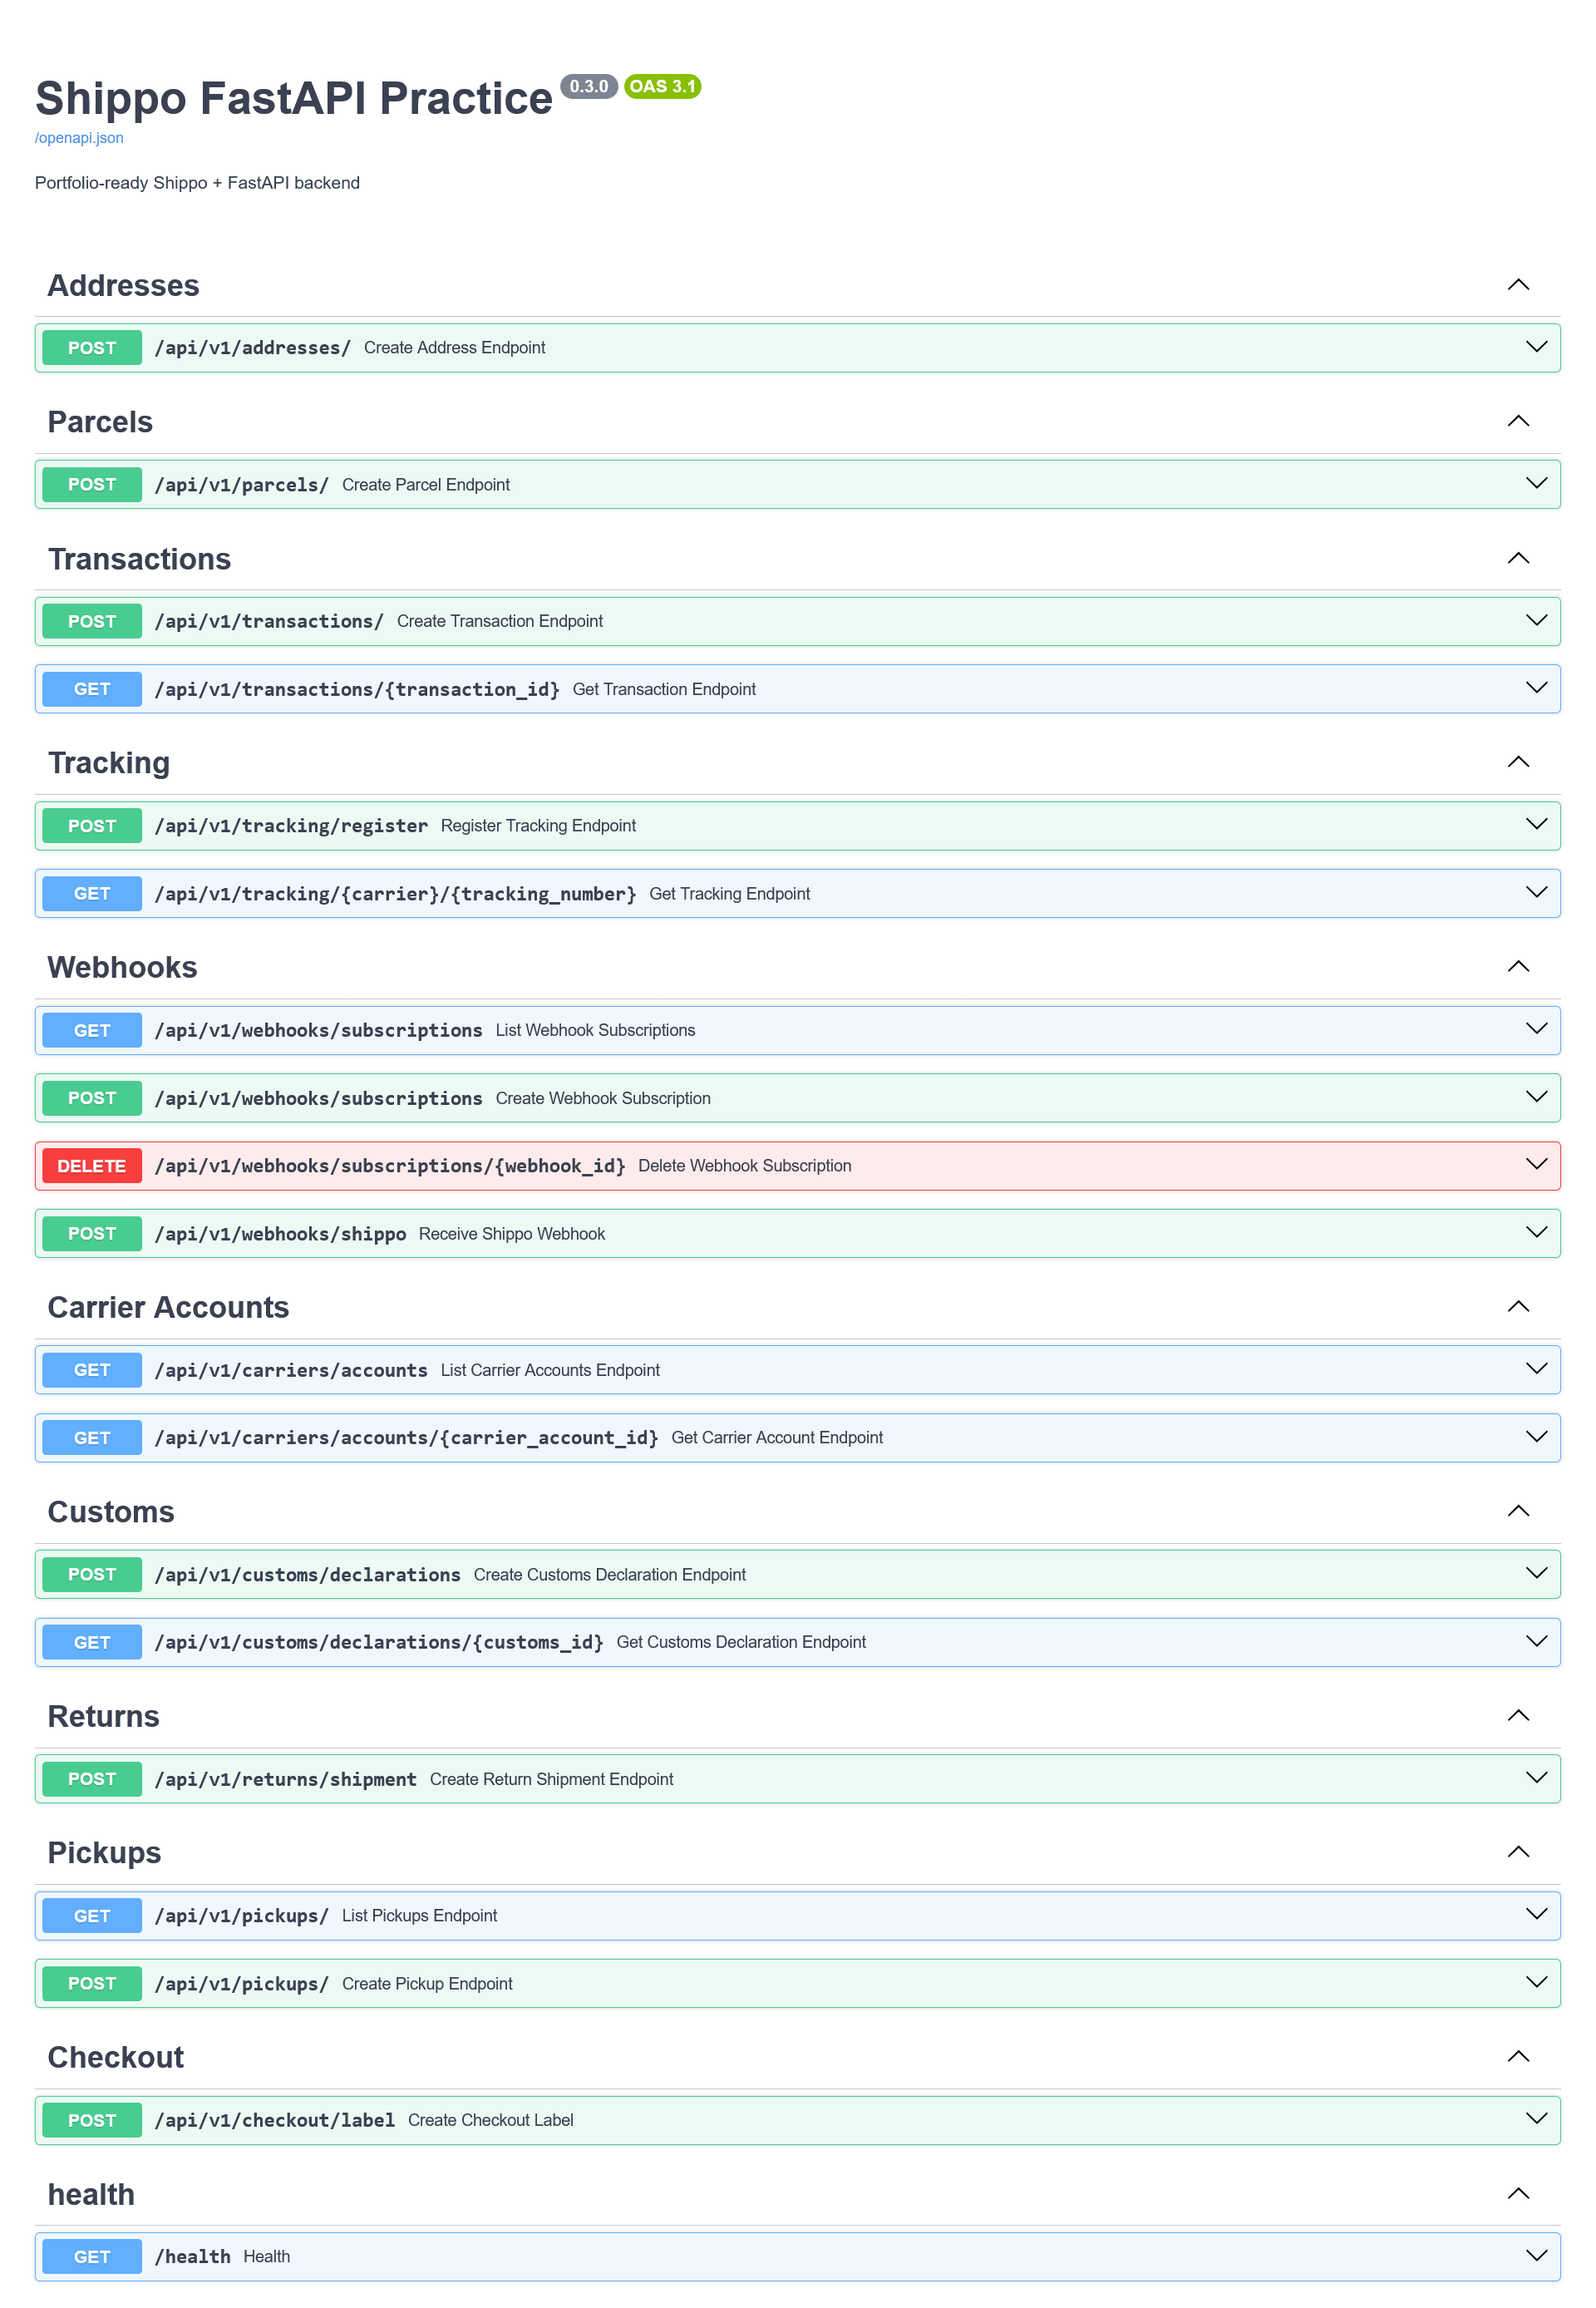Click the 'List Webhook Subscriptions' summary text
The height and width of the screenshot is (2308, 1596).
pos(595,1030)
